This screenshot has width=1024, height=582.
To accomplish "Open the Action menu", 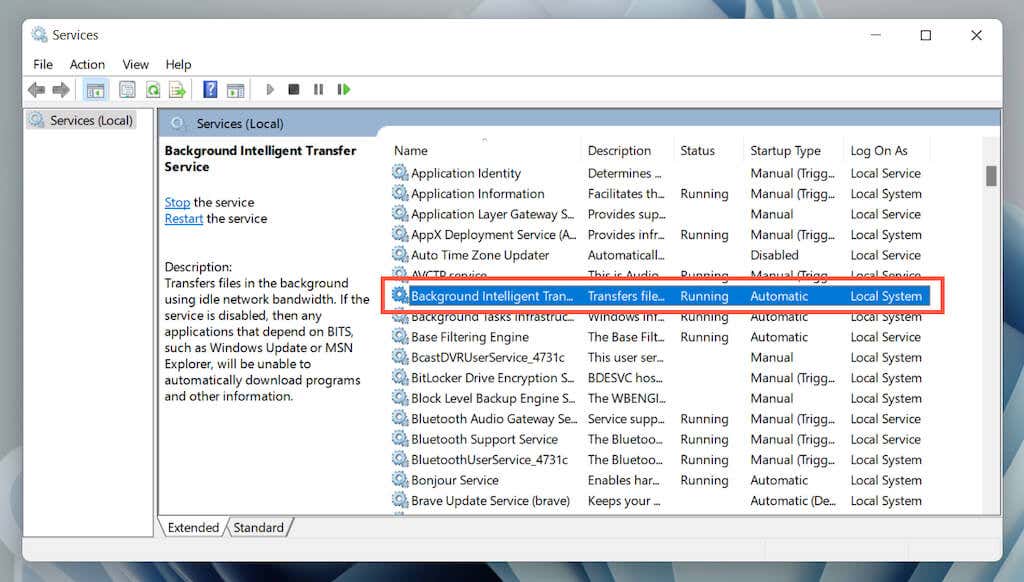I will click(88, 65).
